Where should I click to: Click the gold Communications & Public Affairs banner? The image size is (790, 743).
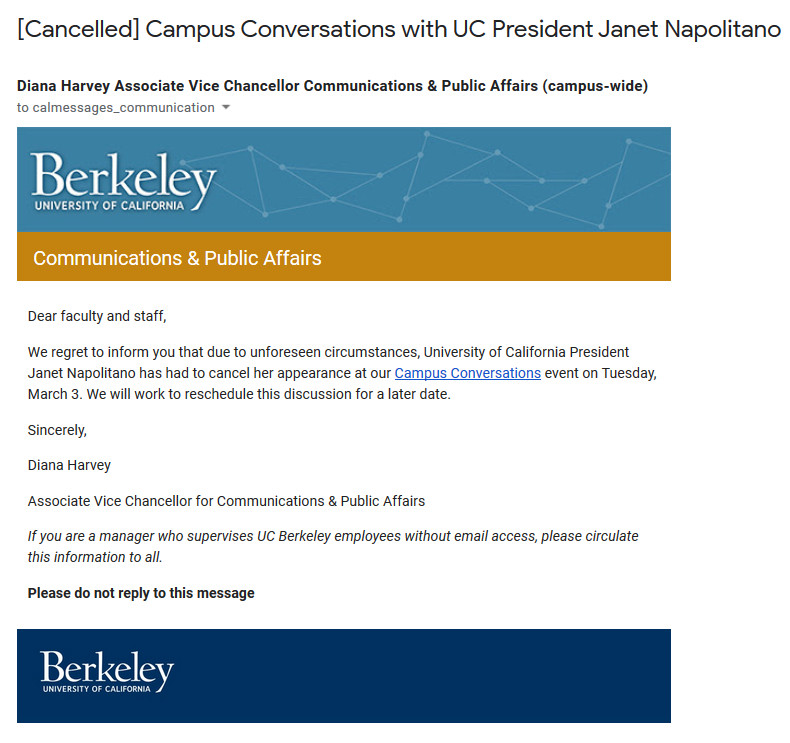point(344,257)
